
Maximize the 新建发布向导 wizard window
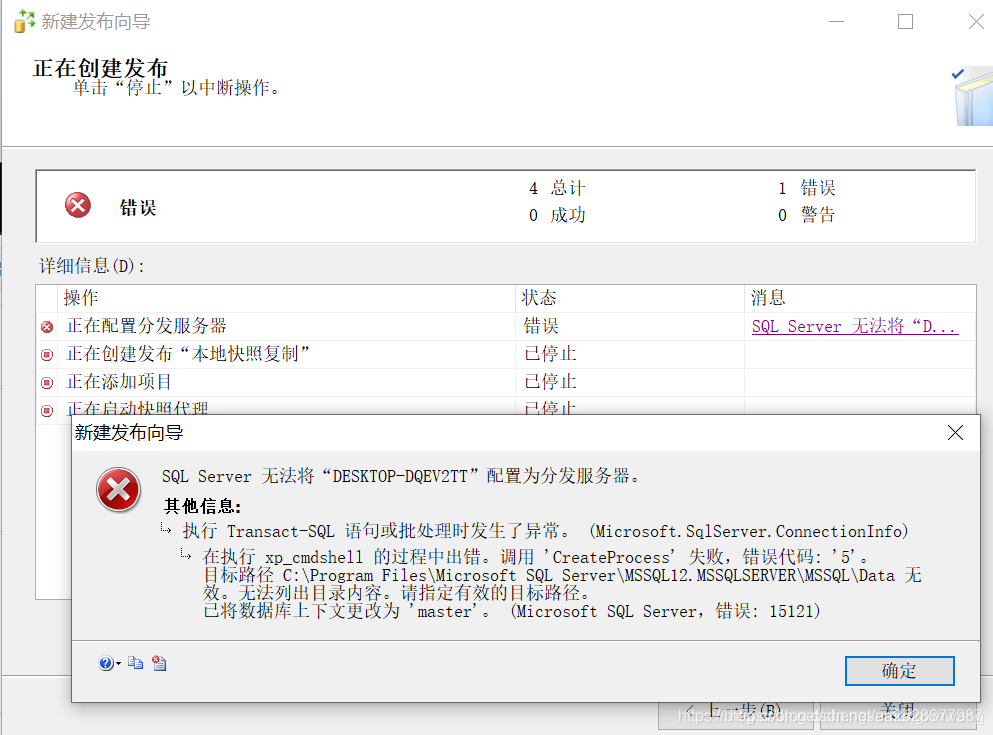906,22
